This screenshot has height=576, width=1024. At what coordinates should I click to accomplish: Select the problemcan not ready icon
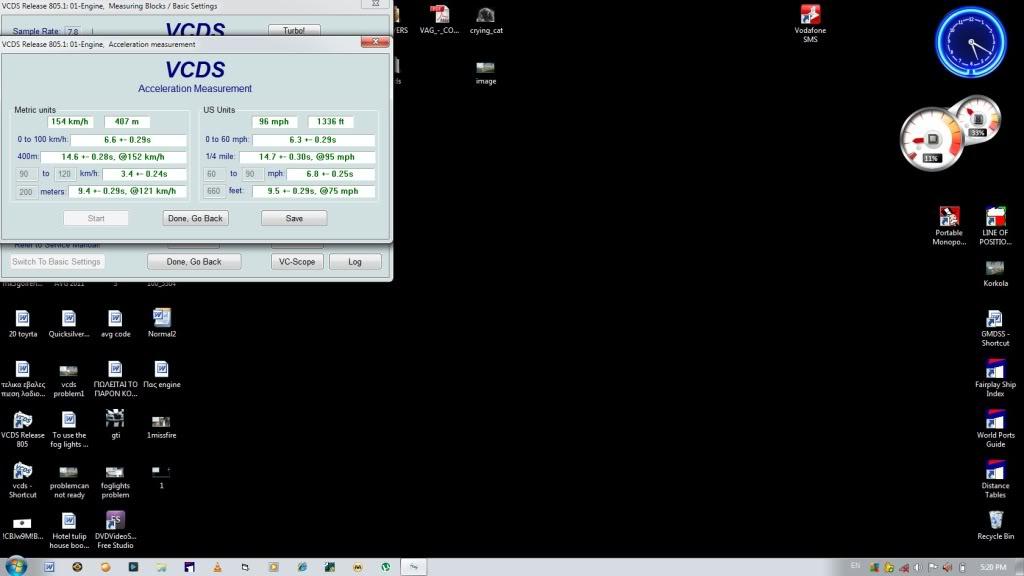[x=69, y=482]
